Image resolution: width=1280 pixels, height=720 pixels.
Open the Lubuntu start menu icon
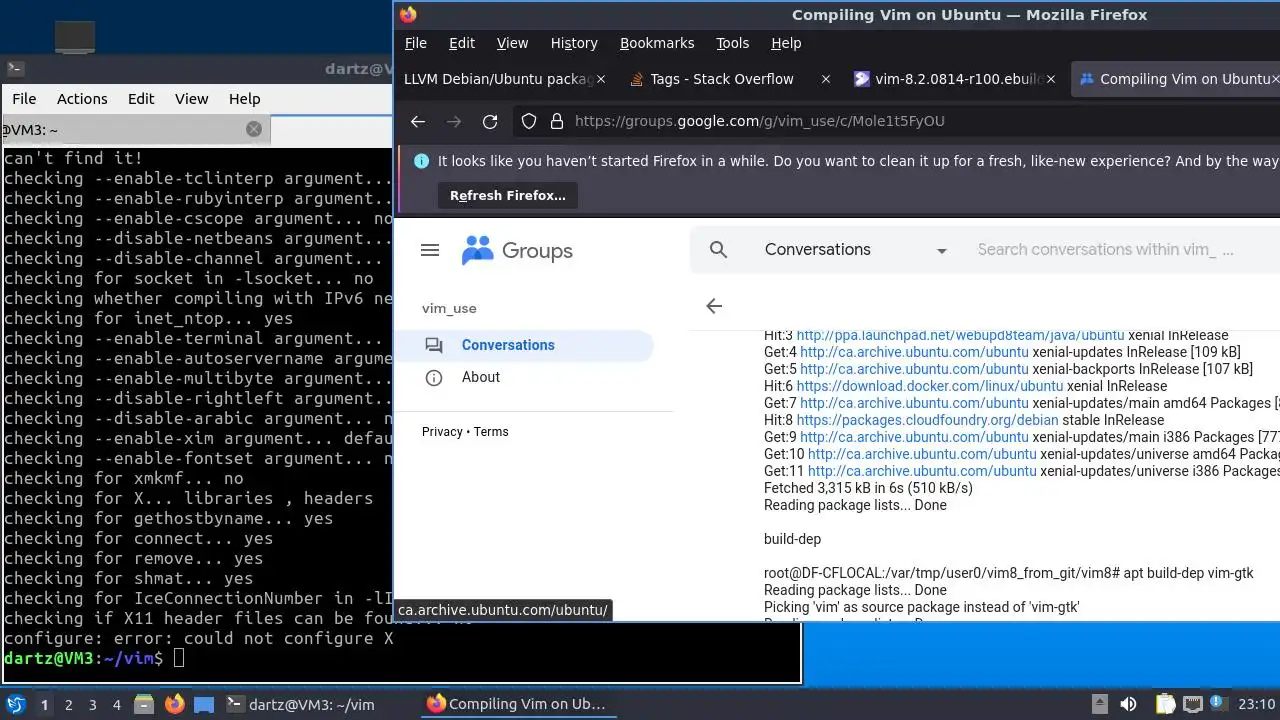tap(16, 704)
